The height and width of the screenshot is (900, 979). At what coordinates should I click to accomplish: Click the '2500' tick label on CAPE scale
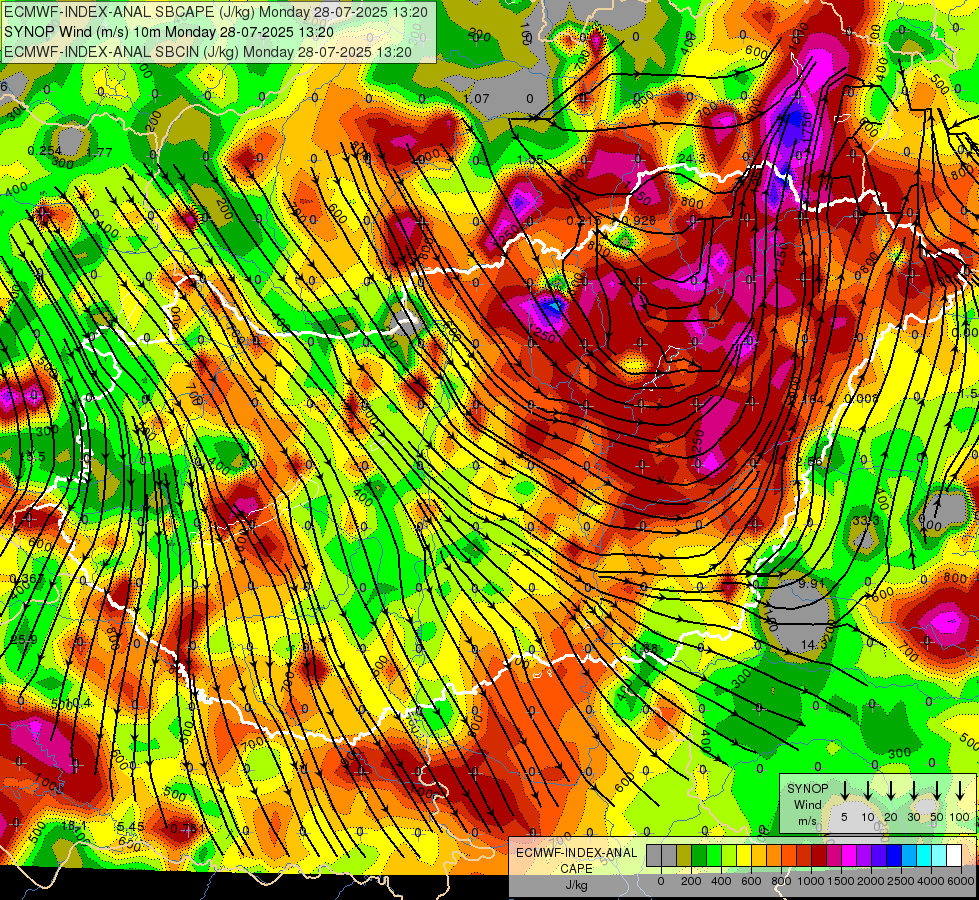[901, 881]
